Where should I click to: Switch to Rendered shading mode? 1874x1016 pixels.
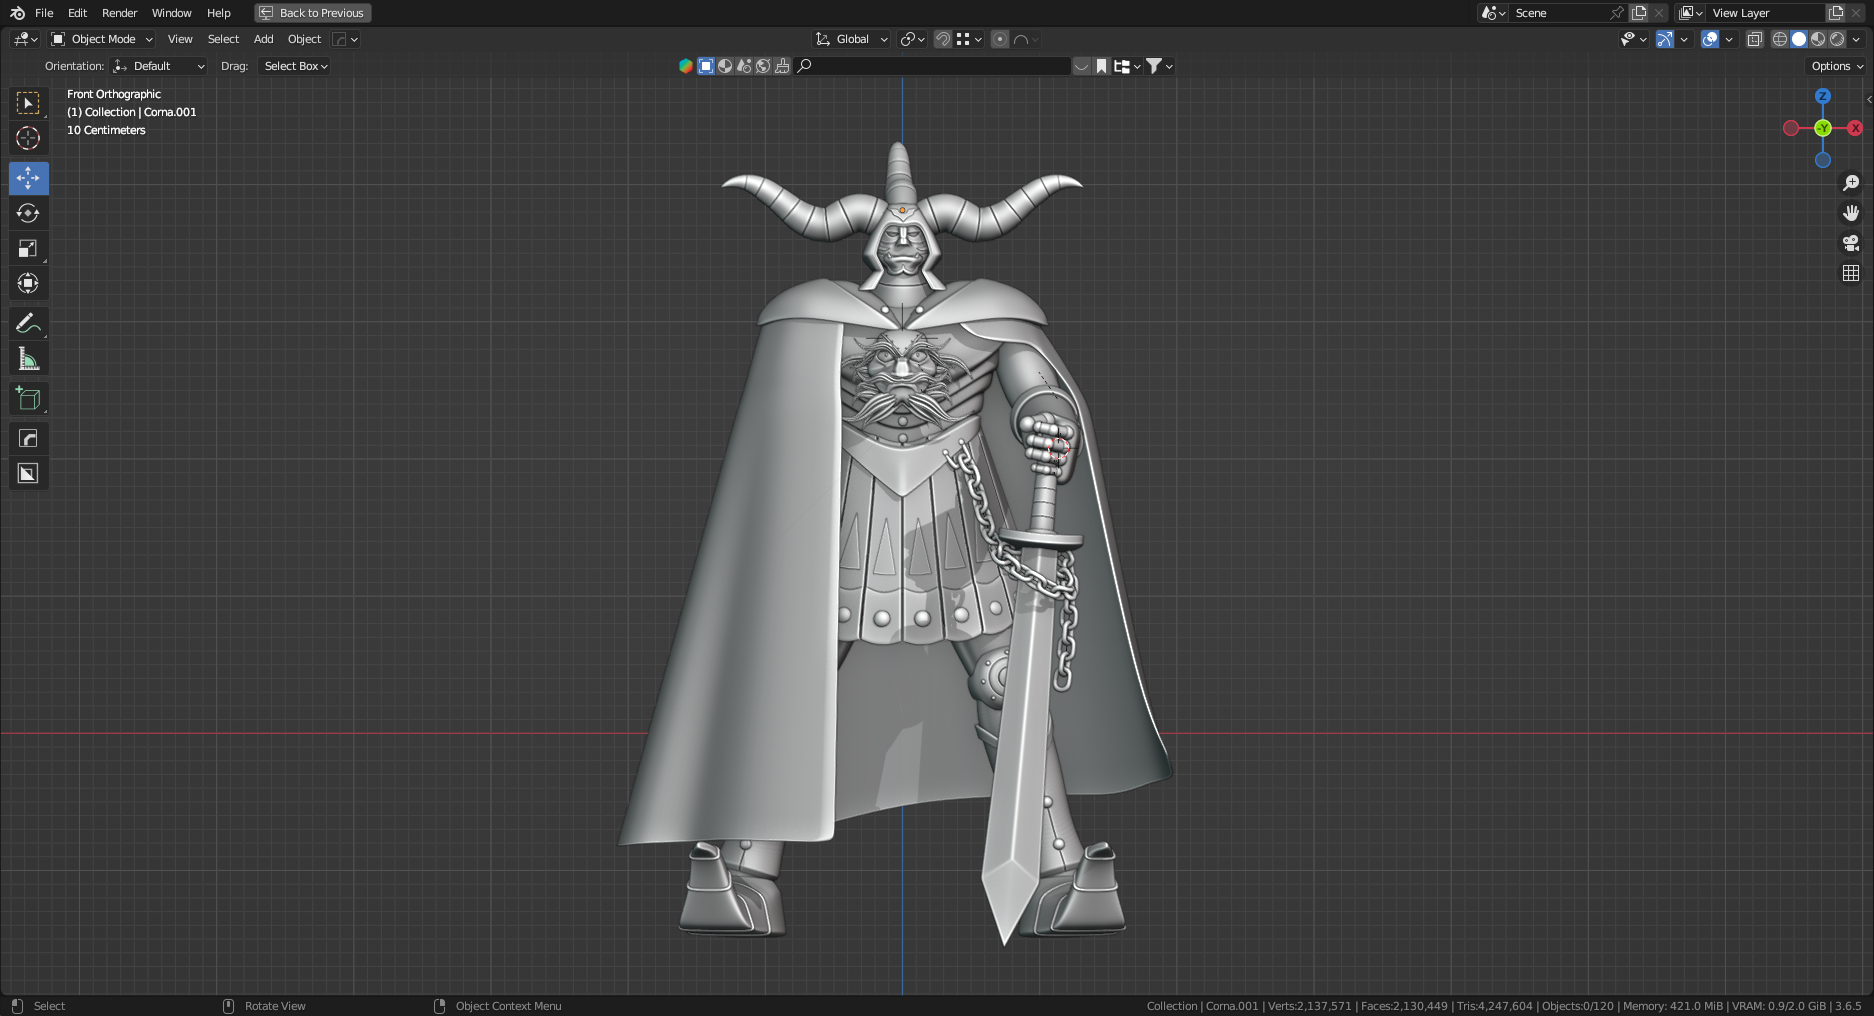(x=1837, y=39)
